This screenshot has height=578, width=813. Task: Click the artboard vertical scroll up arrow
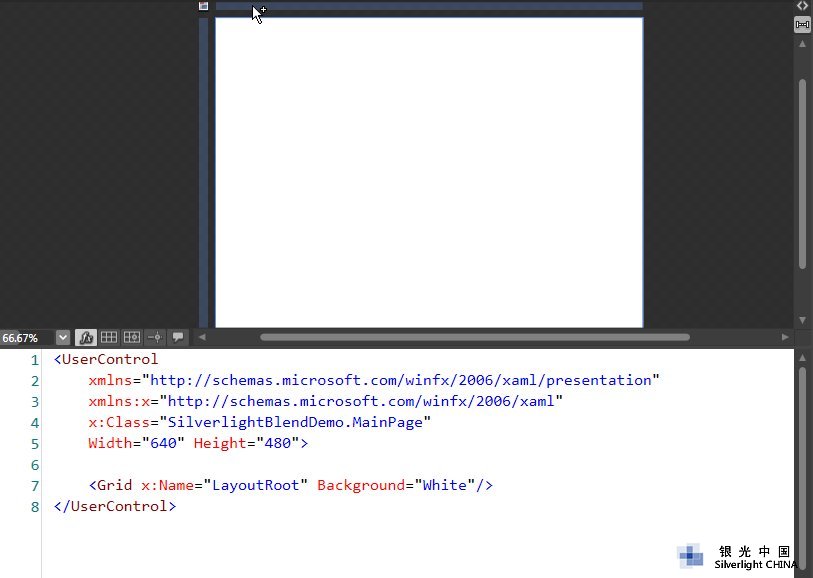coord(802,44)
